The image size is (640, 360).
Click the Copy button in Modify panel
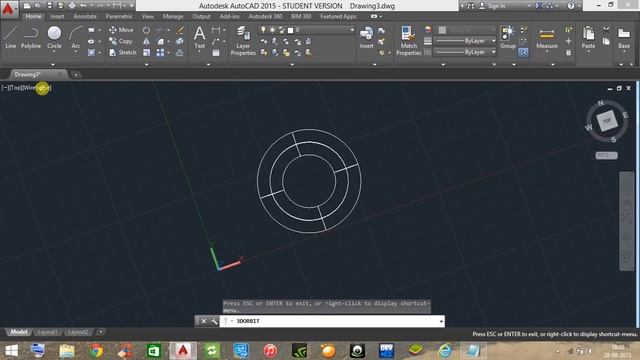coord(120,41)
